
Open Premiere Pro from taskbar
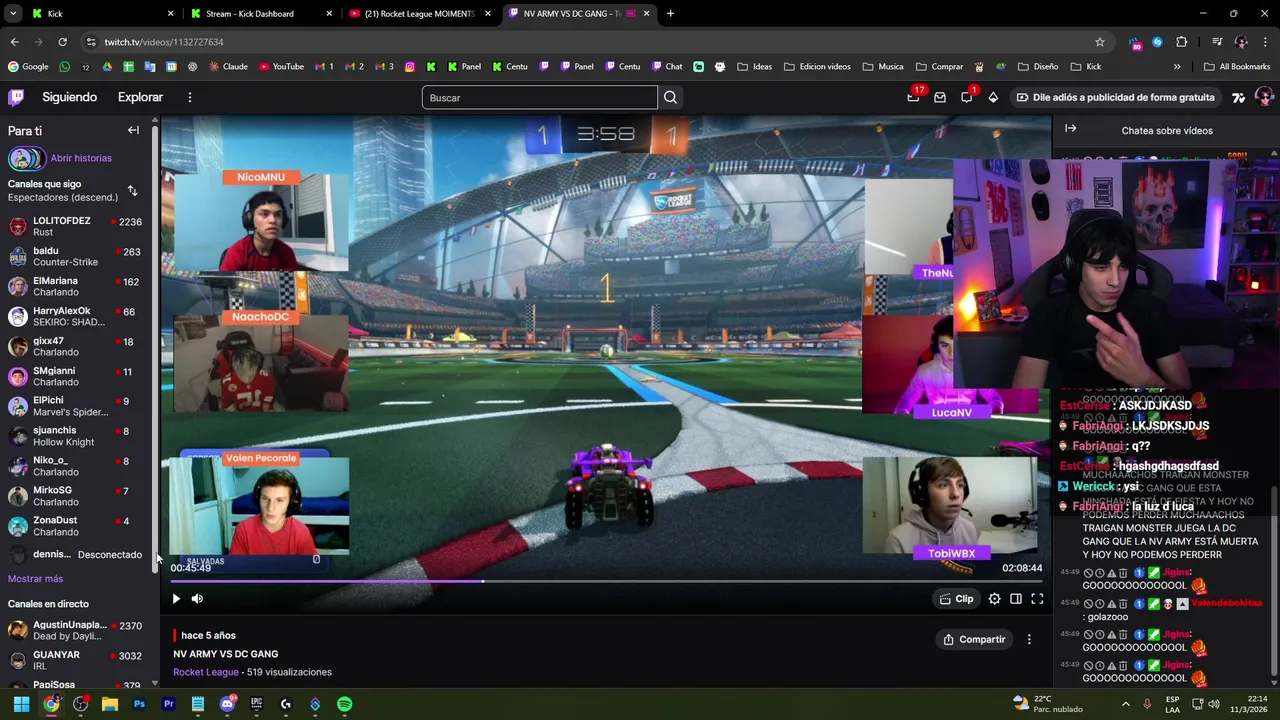tap(168, 704)
